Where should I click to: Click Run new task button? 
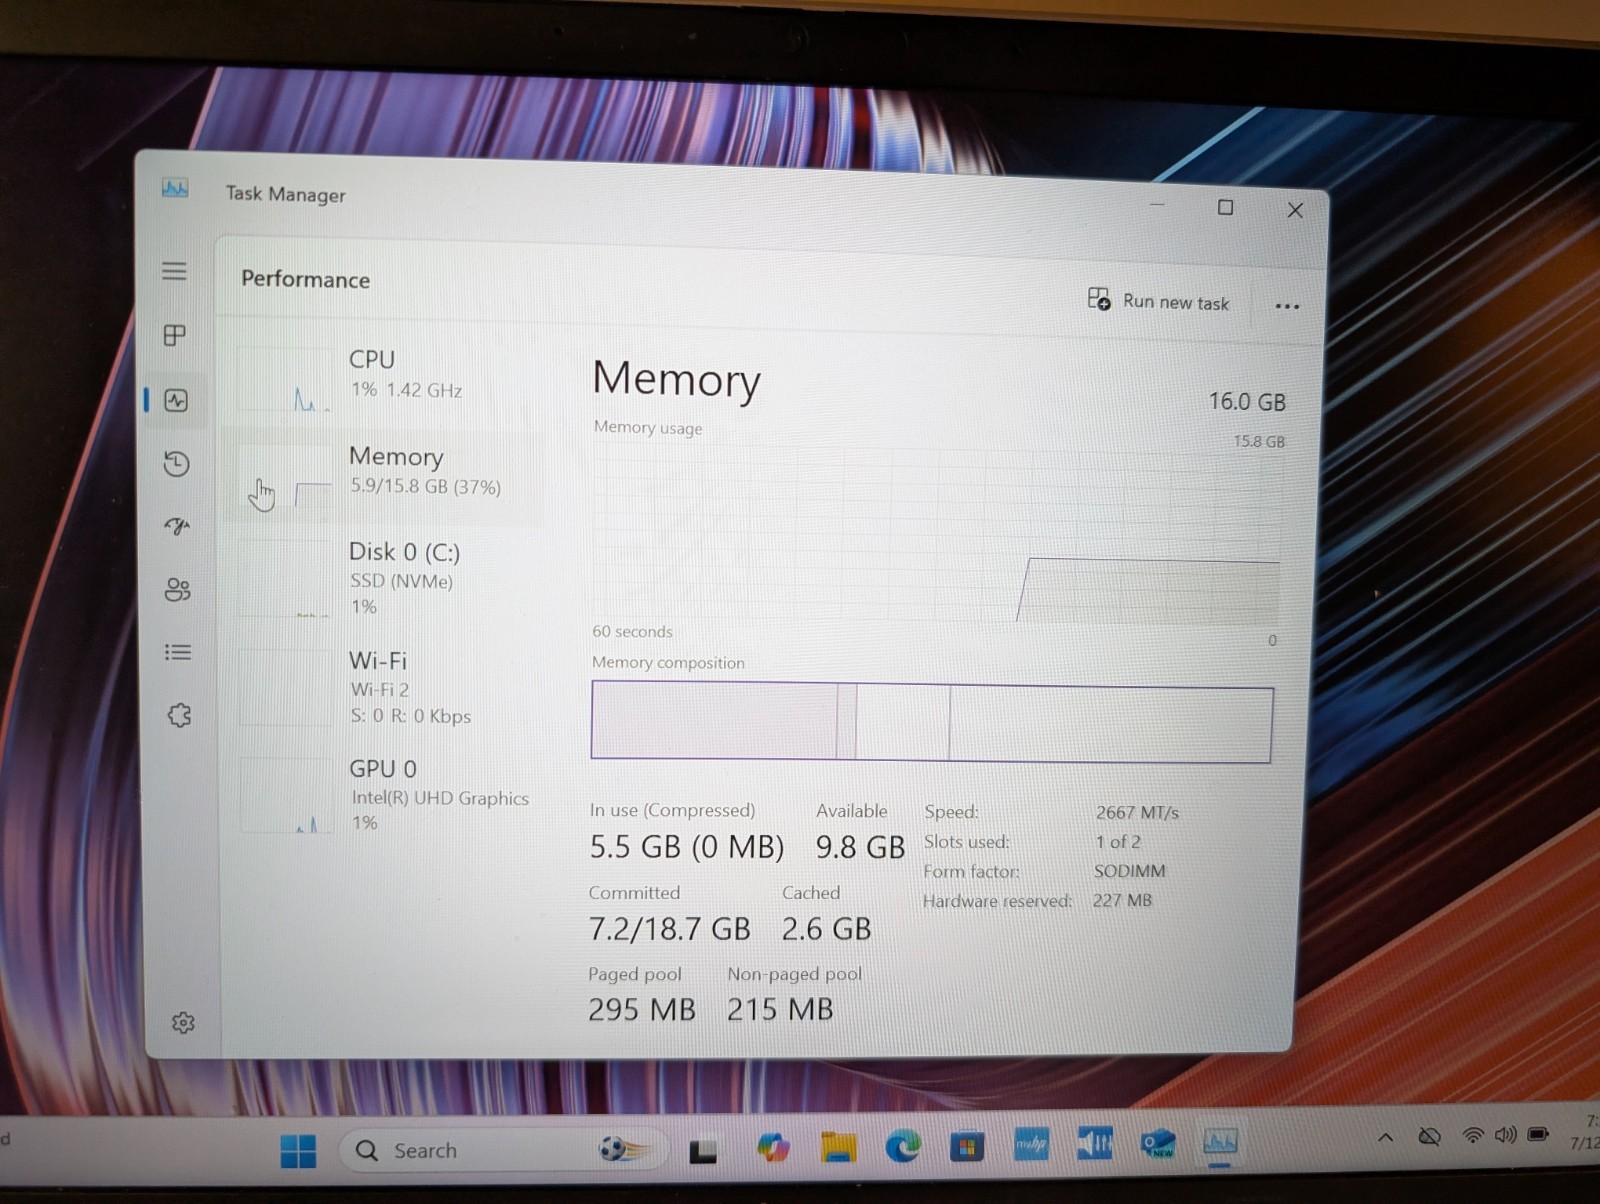pyautogui.click(x=1158, y=301)
